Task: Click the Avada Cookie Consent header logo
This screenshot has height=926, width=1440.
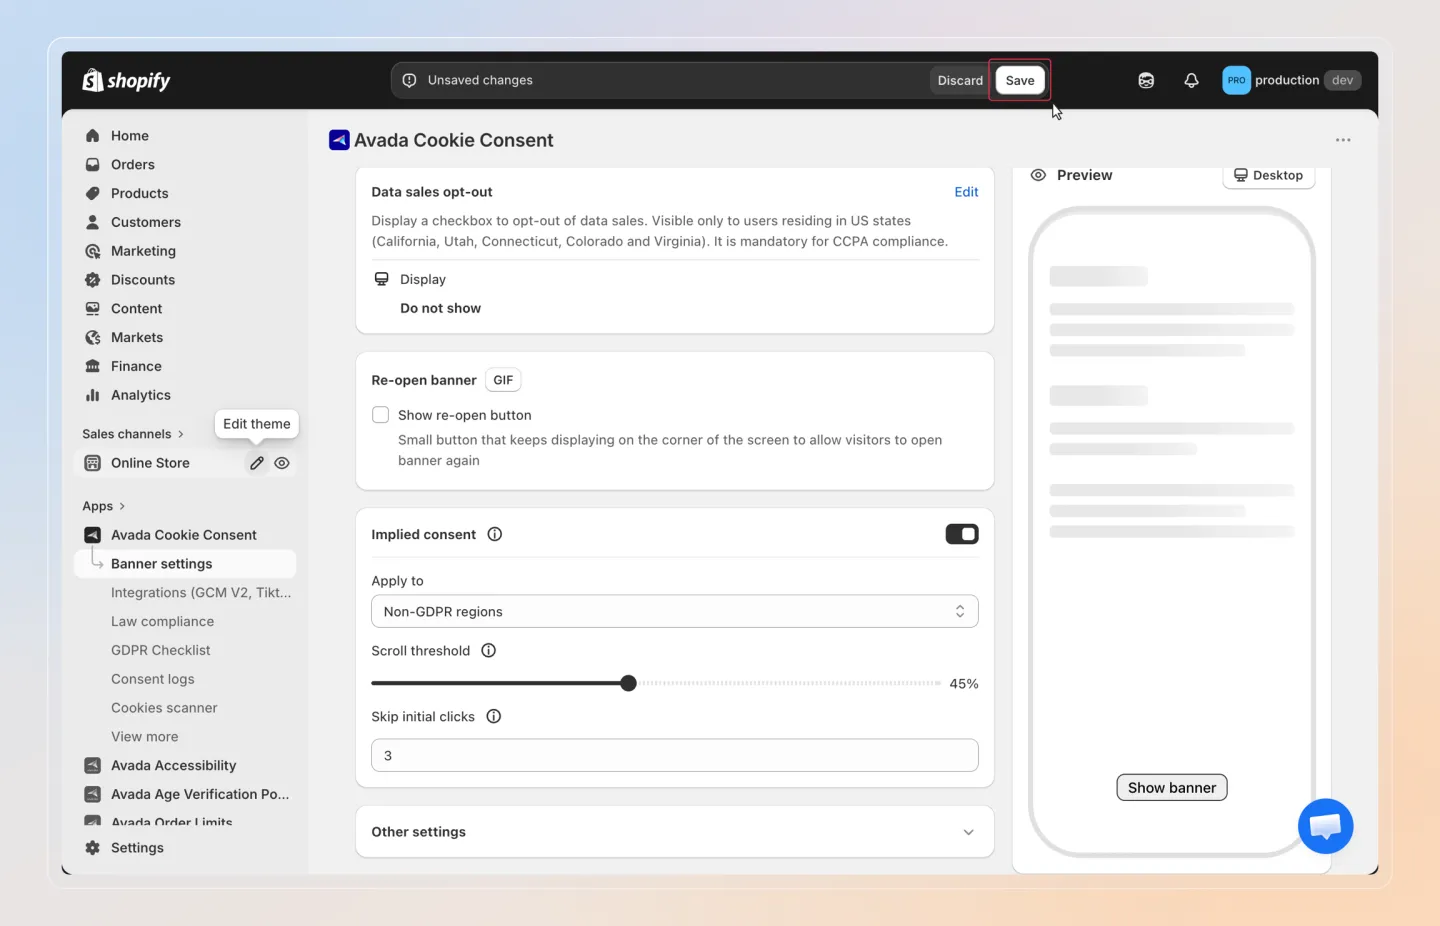Action: click(339, 140)
